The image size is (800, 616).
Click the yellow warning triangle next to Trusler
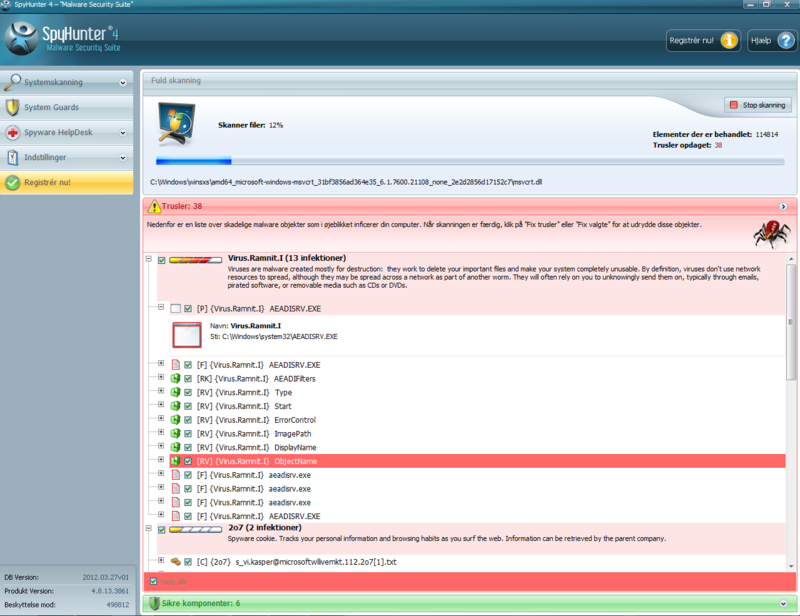pos(154,206)
